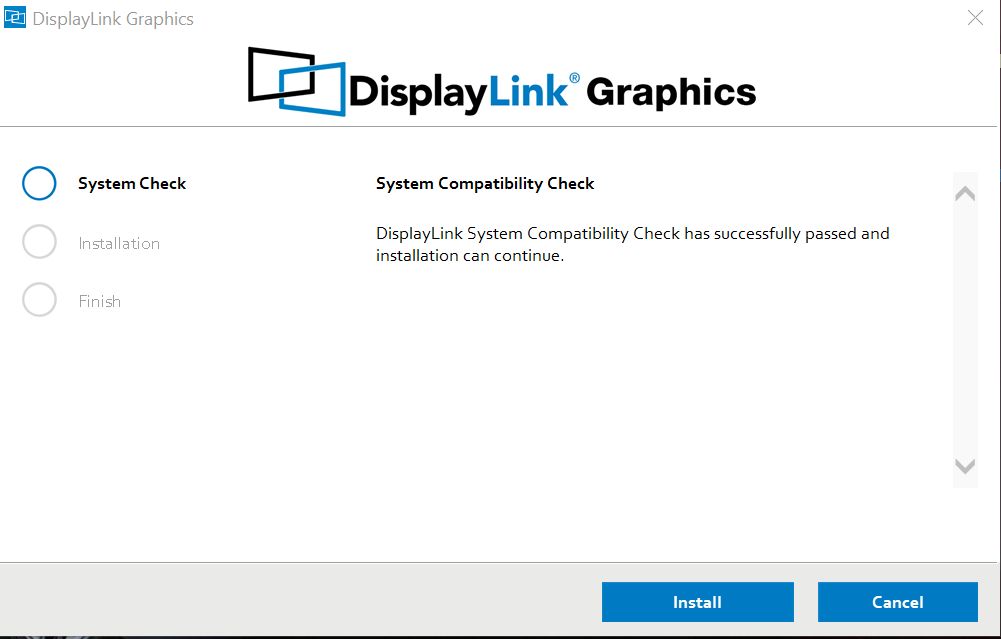
Task: Cancel the DisplayLink installation
Action: [x=898, y=601]
